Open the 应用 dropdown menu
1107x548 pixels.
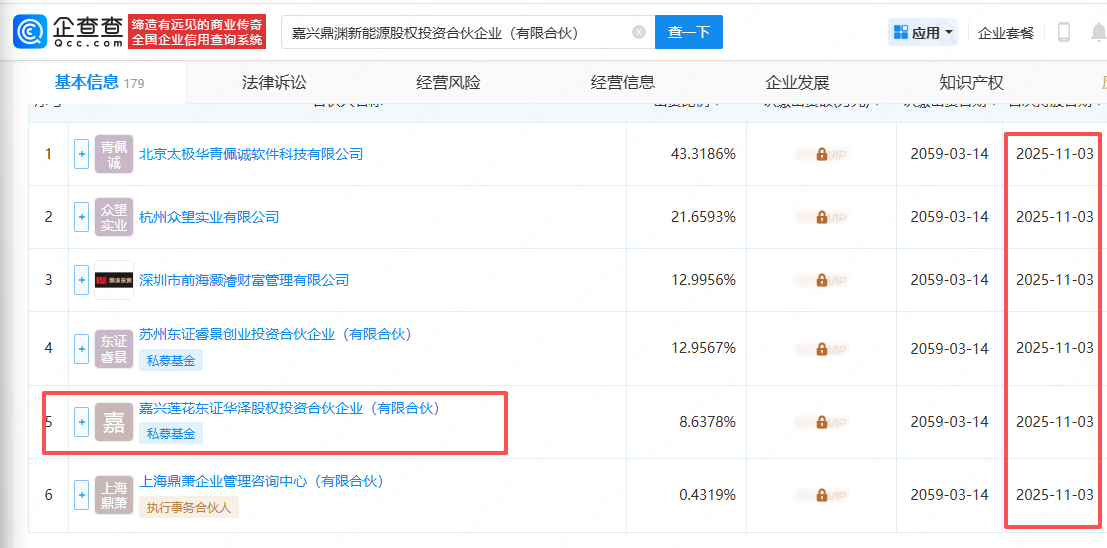point(923,32)
